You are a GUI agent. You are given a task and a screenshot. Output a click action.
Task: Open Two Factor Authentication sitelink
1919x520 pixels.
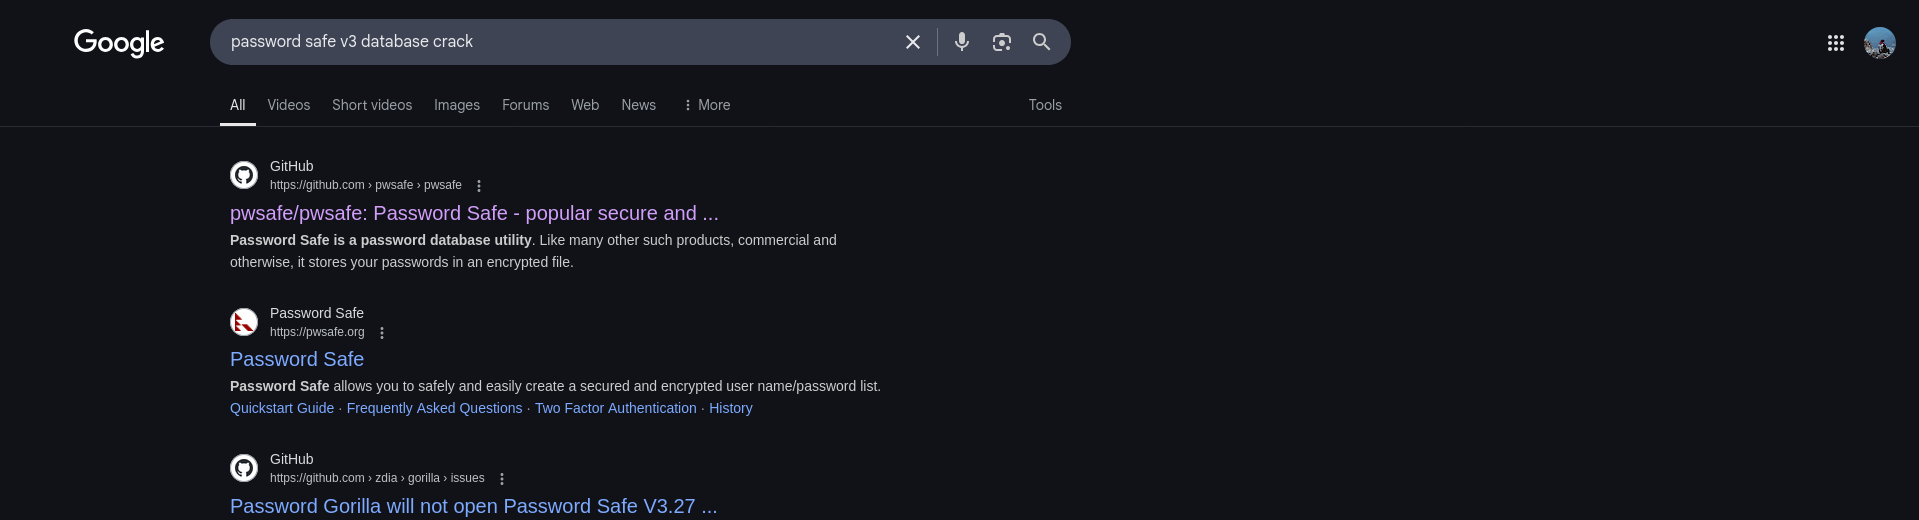point(615,408)
